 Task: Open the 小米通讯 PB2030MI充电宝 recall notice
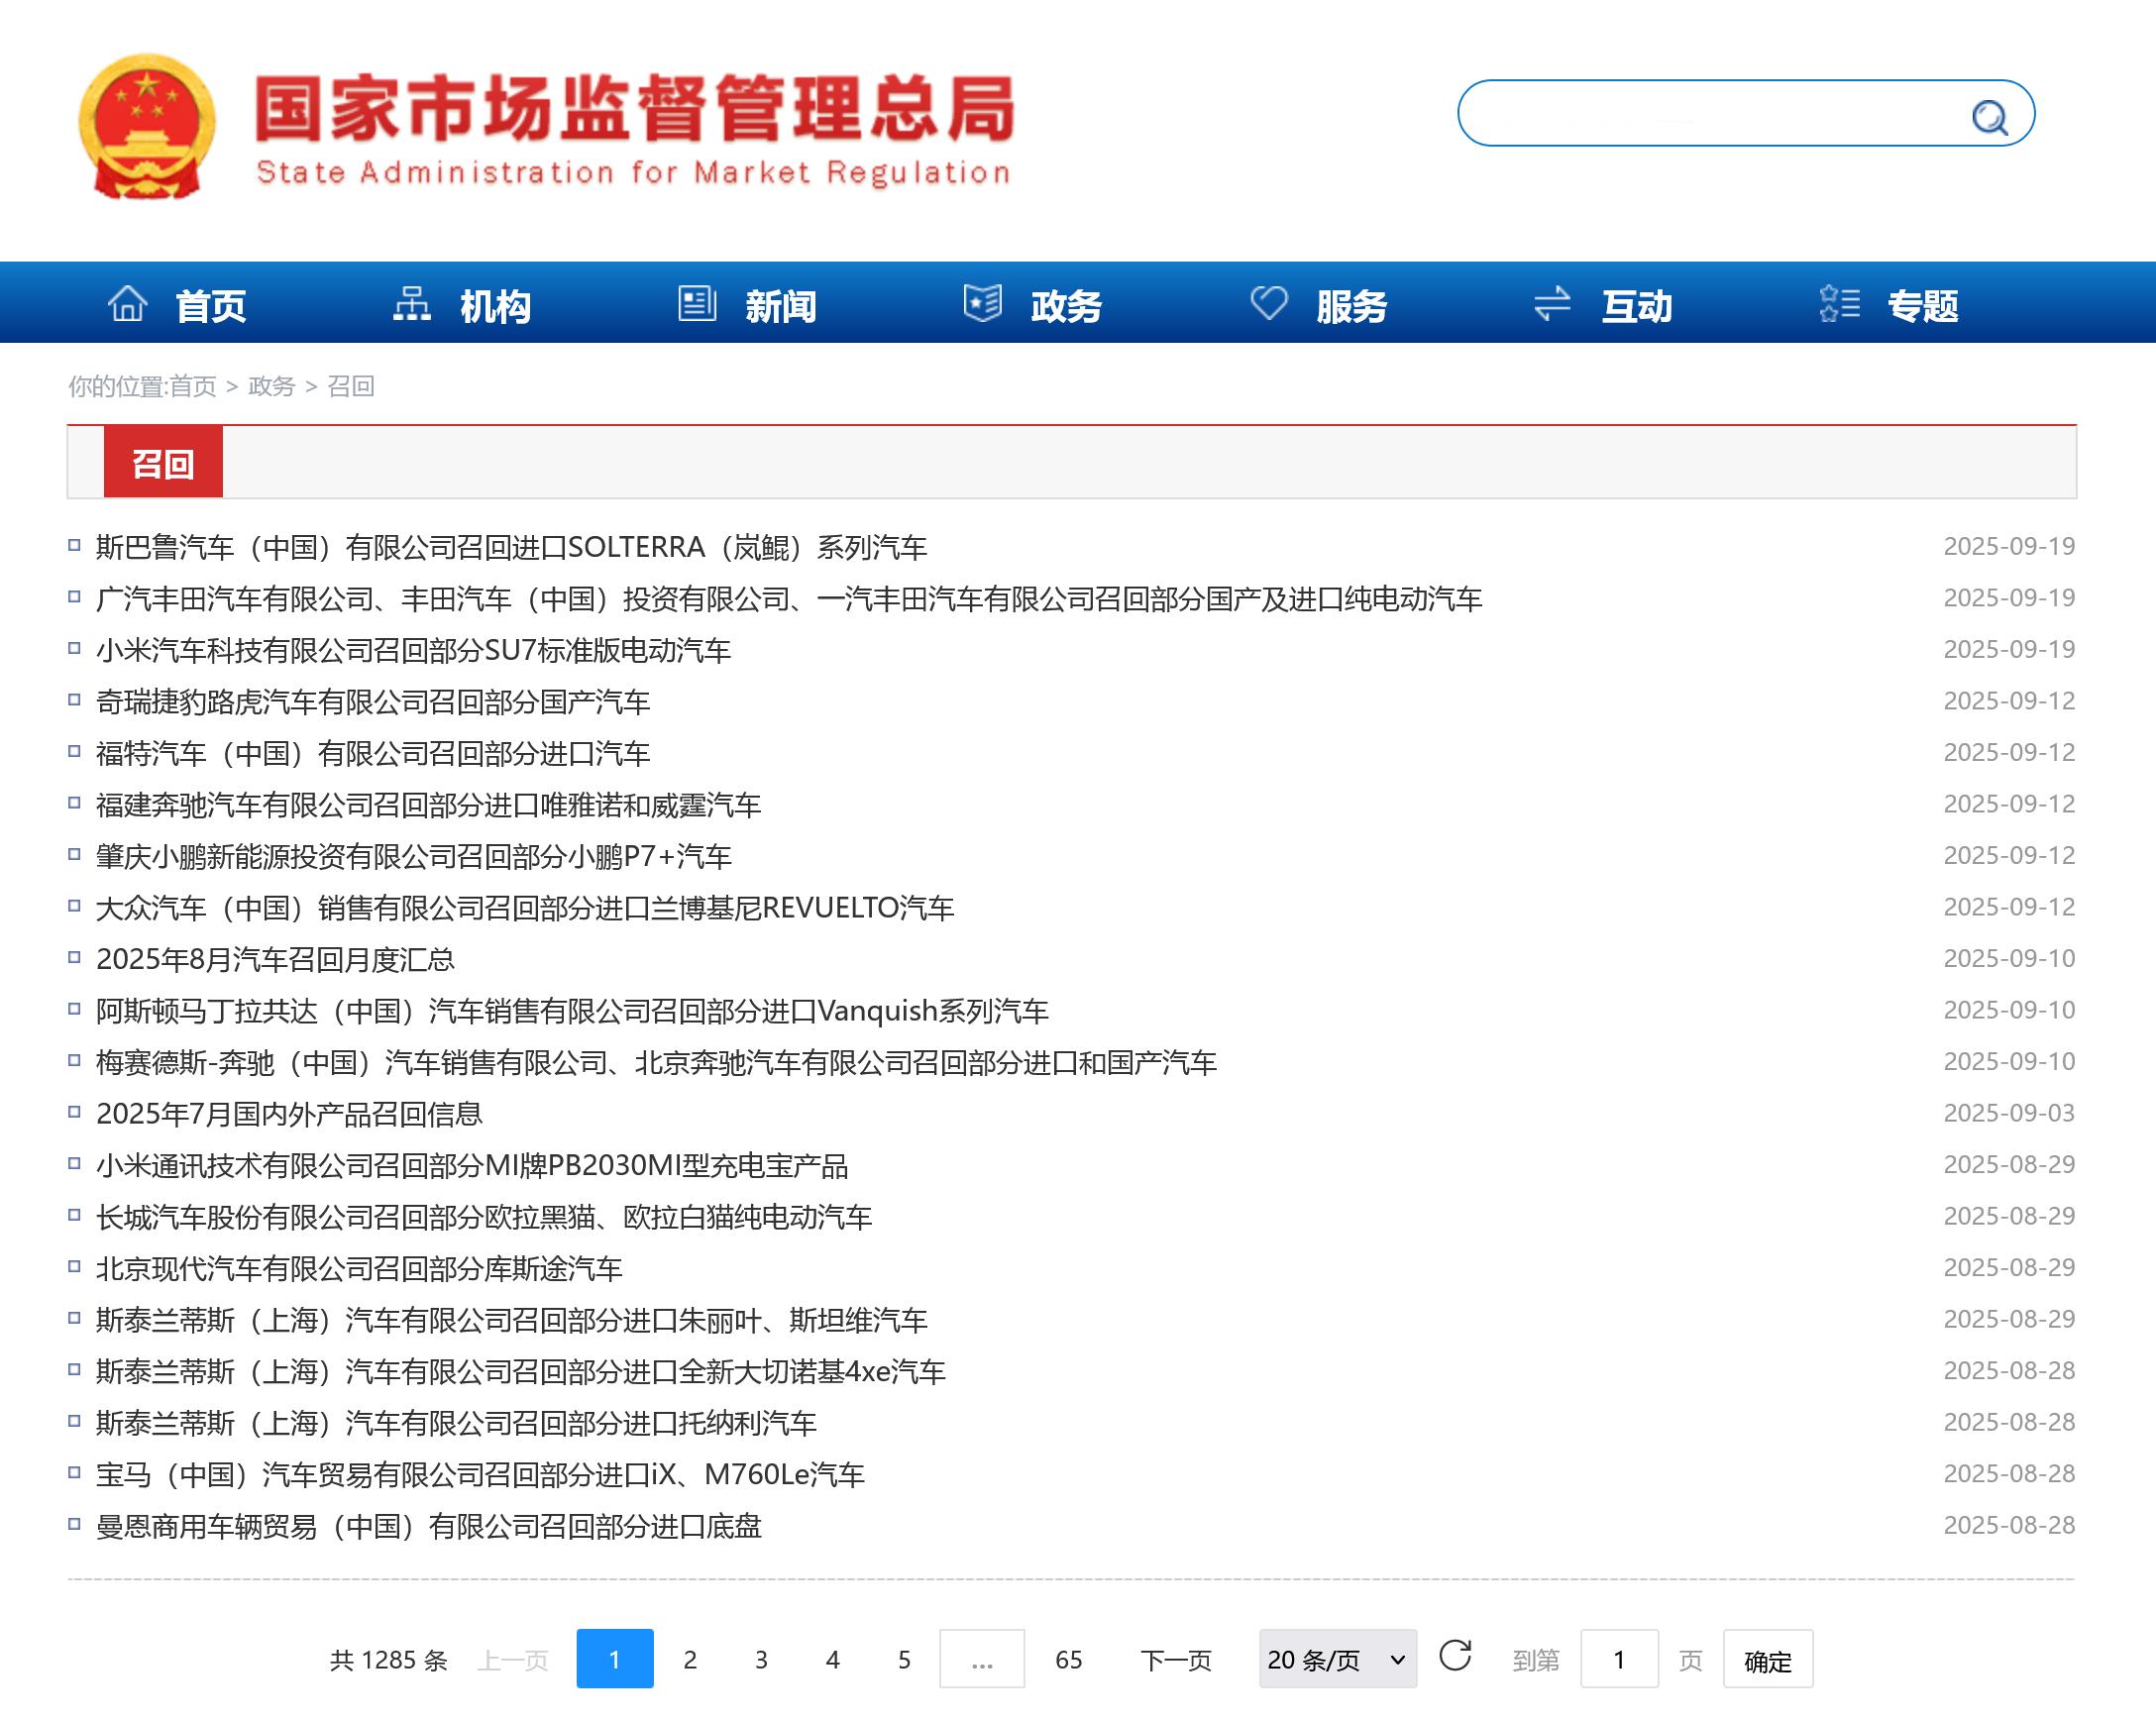pyautogui.click(x=472, y=1165)
